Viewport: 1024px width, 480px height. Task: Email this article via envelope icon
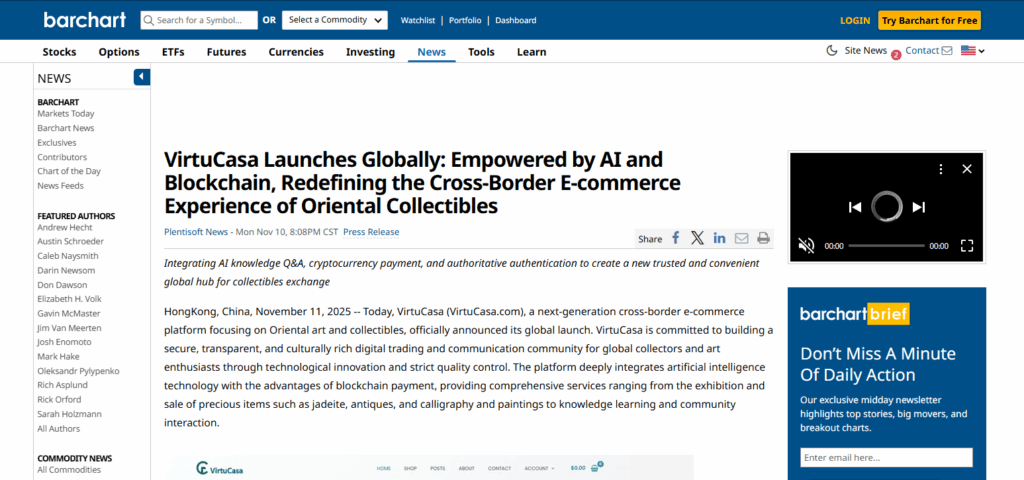741,238
